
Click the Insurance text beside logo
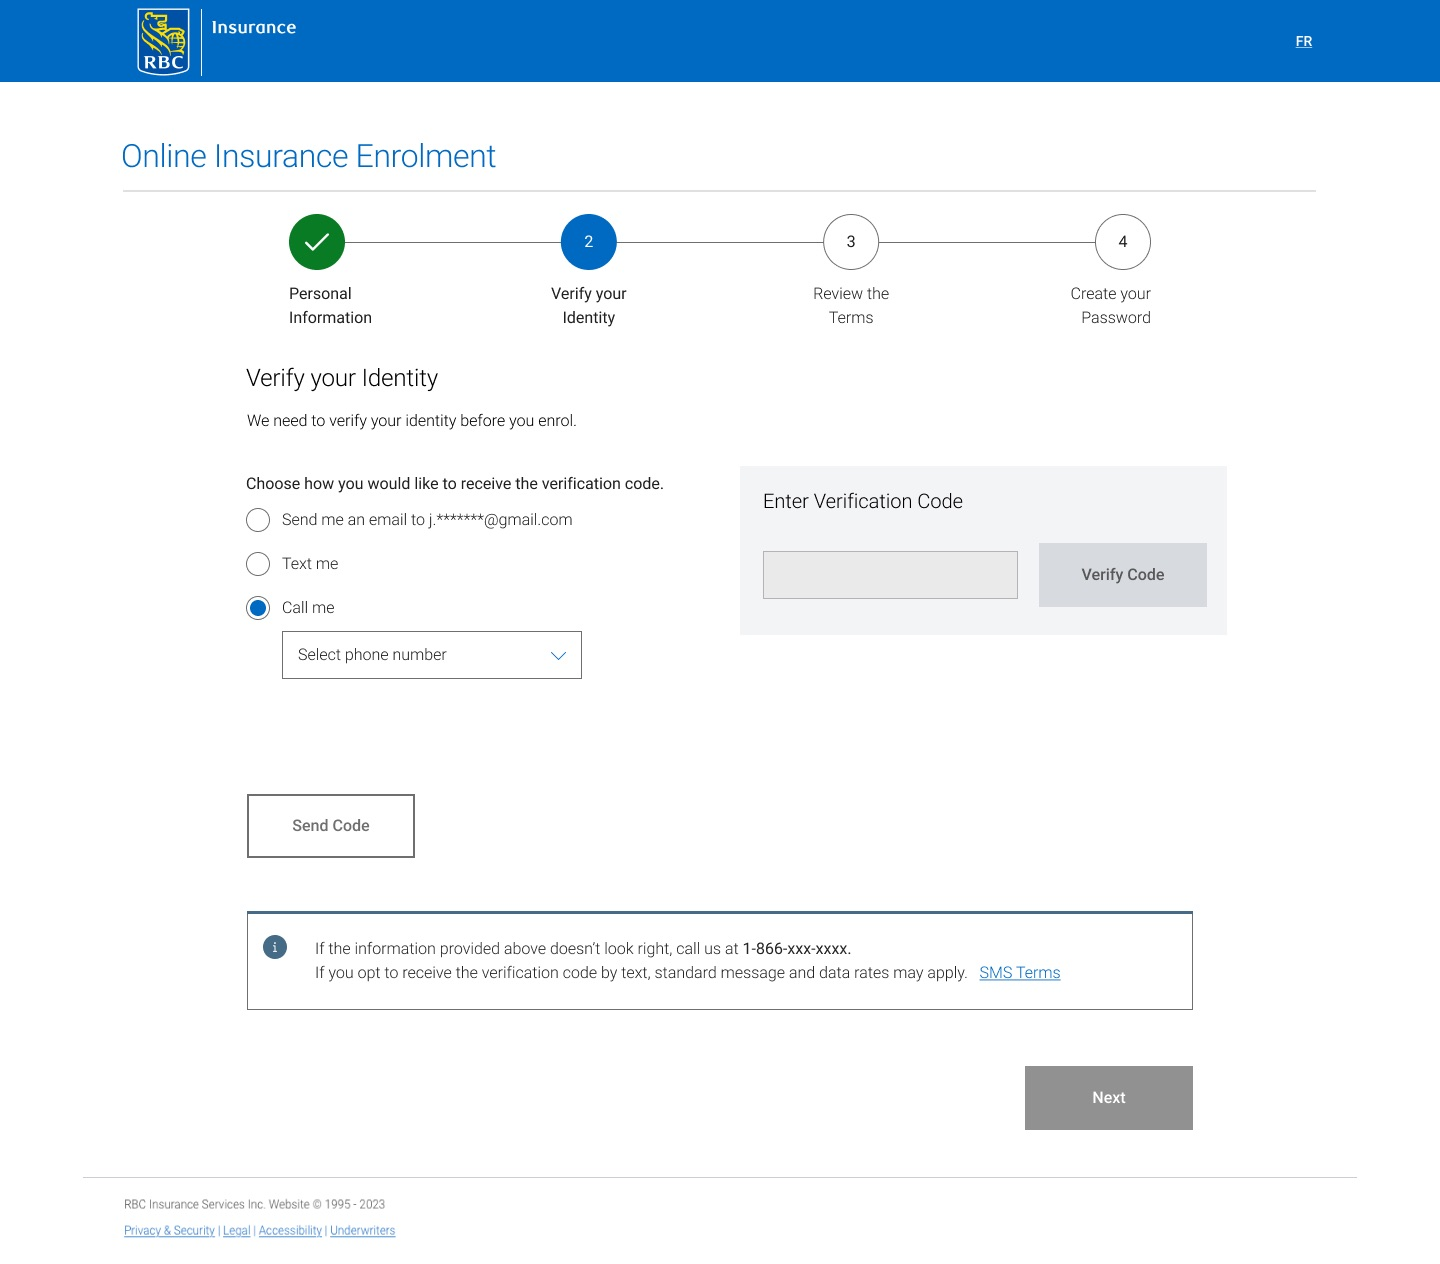(254, 28)
